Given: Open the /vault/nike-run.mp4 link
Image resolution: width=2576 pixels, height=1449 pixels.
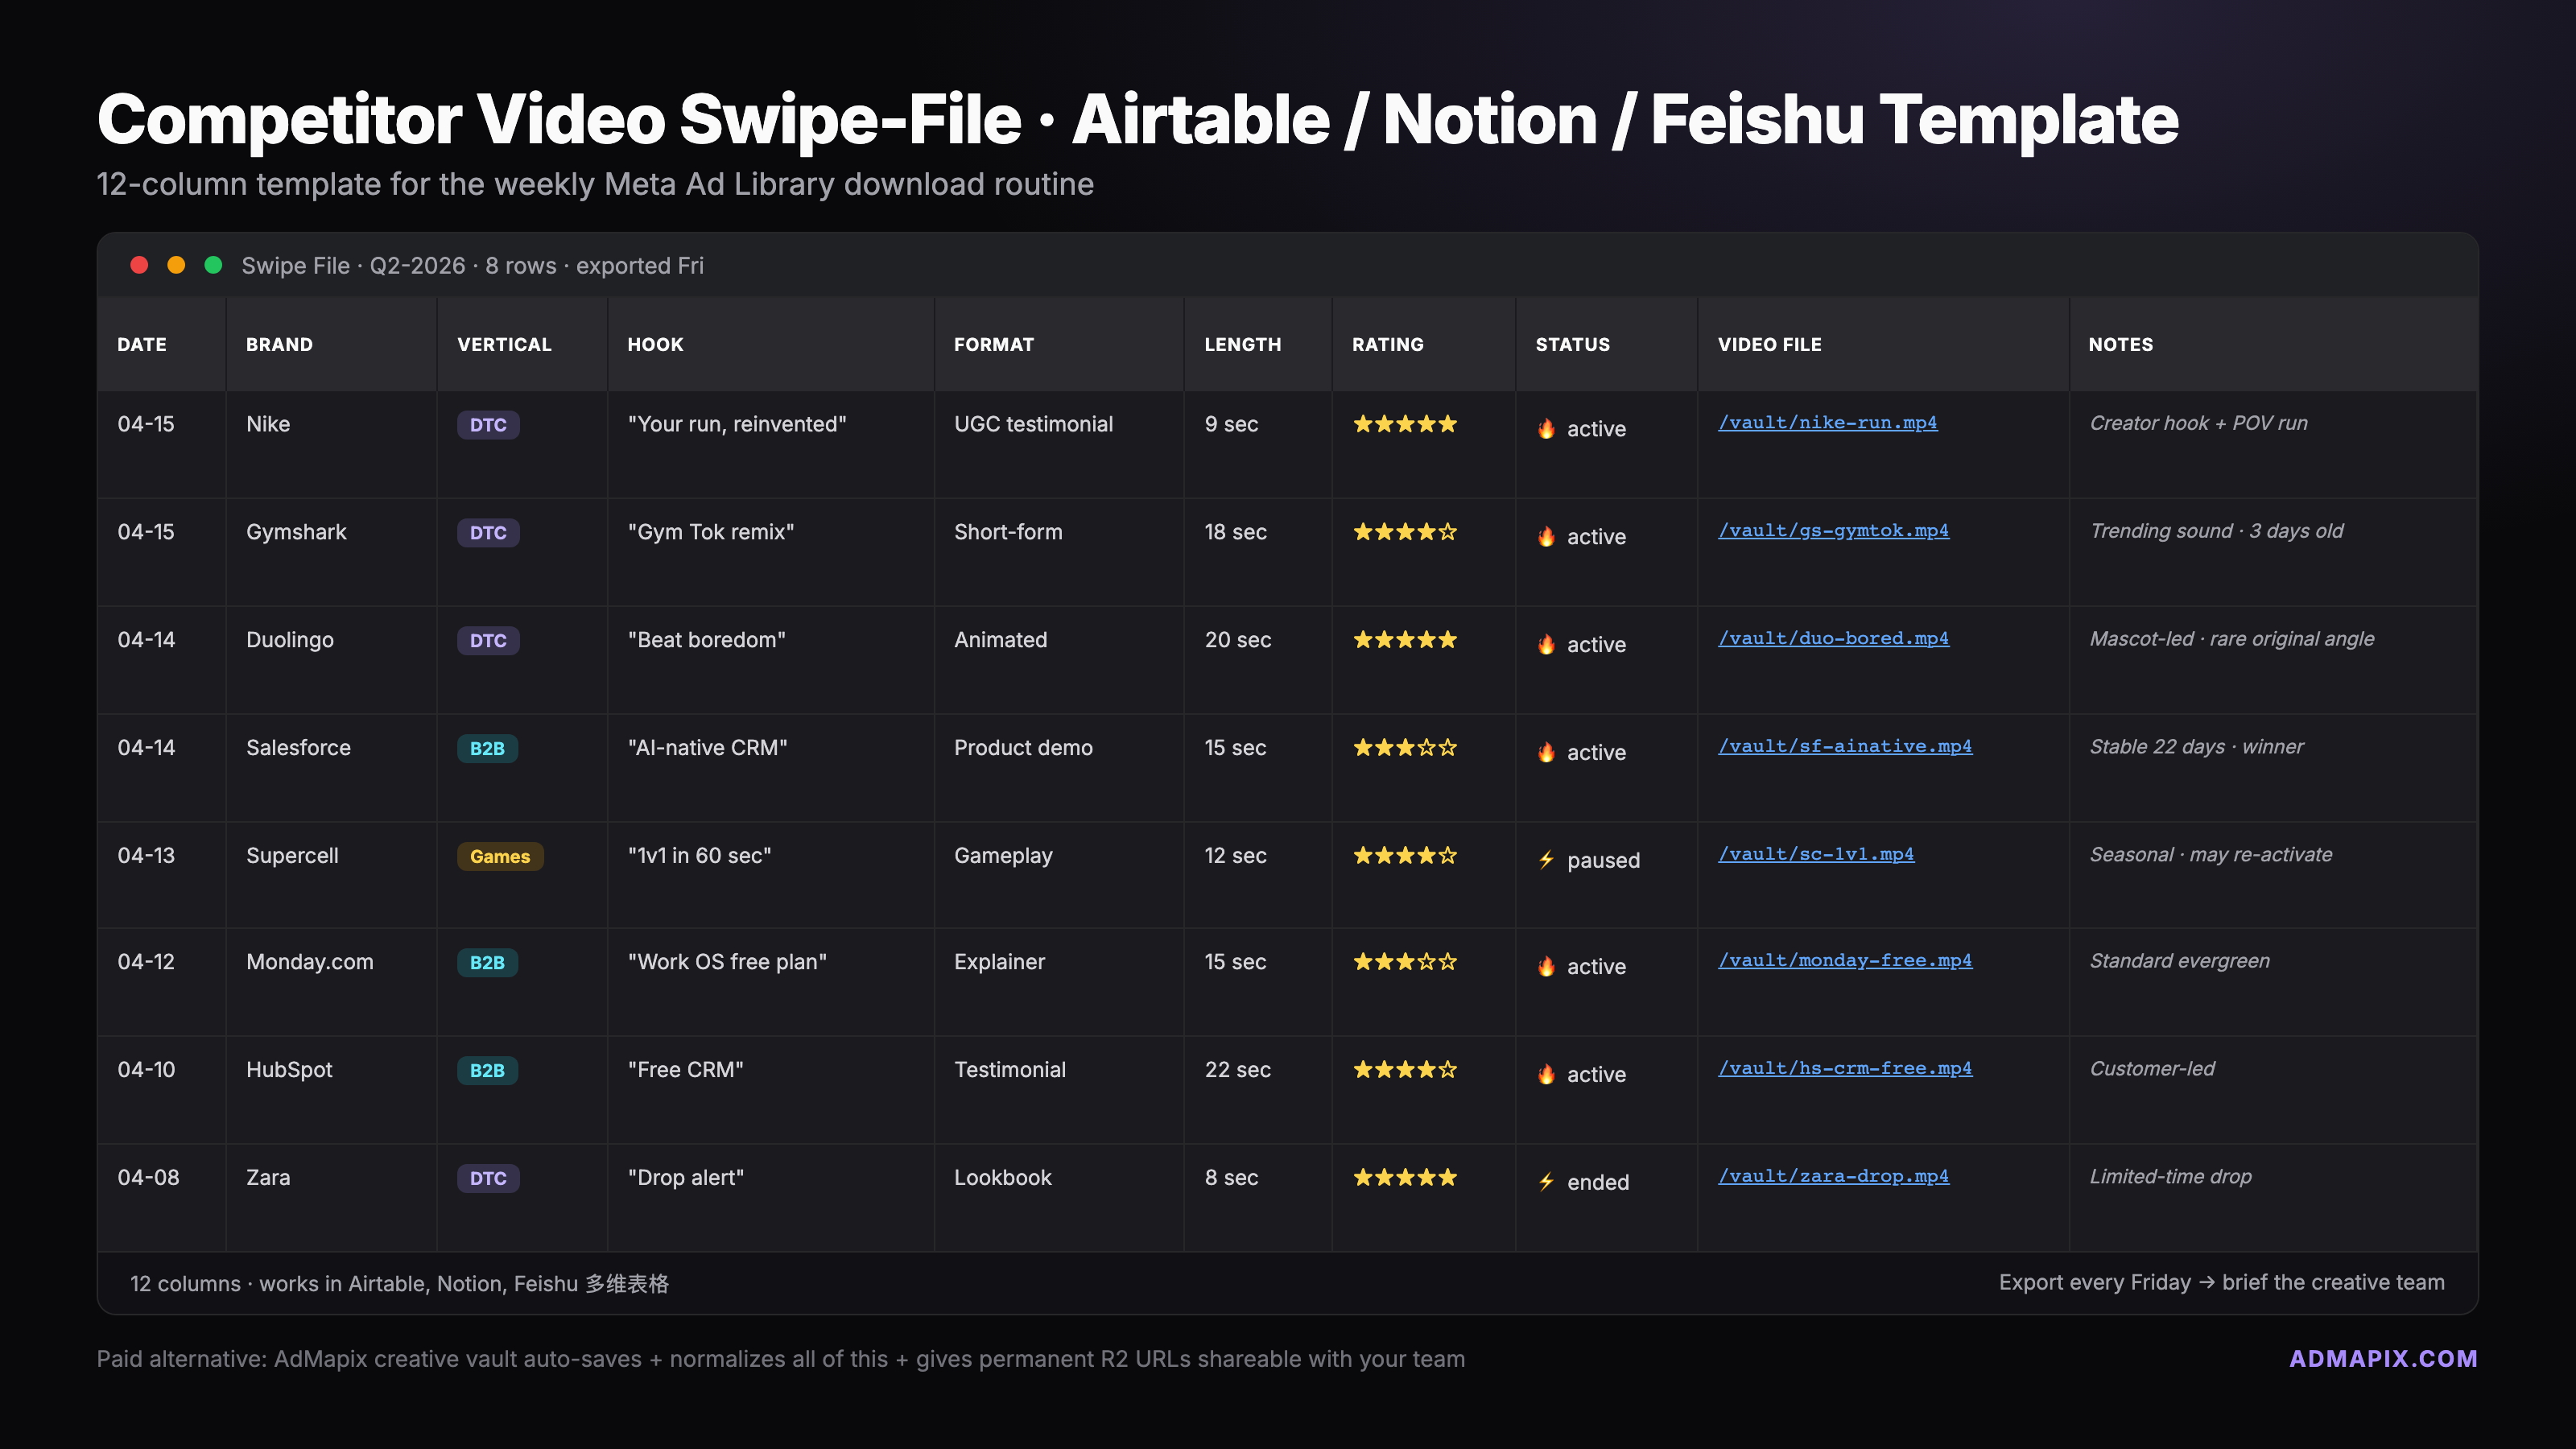Looking at the screenshot, I should click(x=1827, y=422).
